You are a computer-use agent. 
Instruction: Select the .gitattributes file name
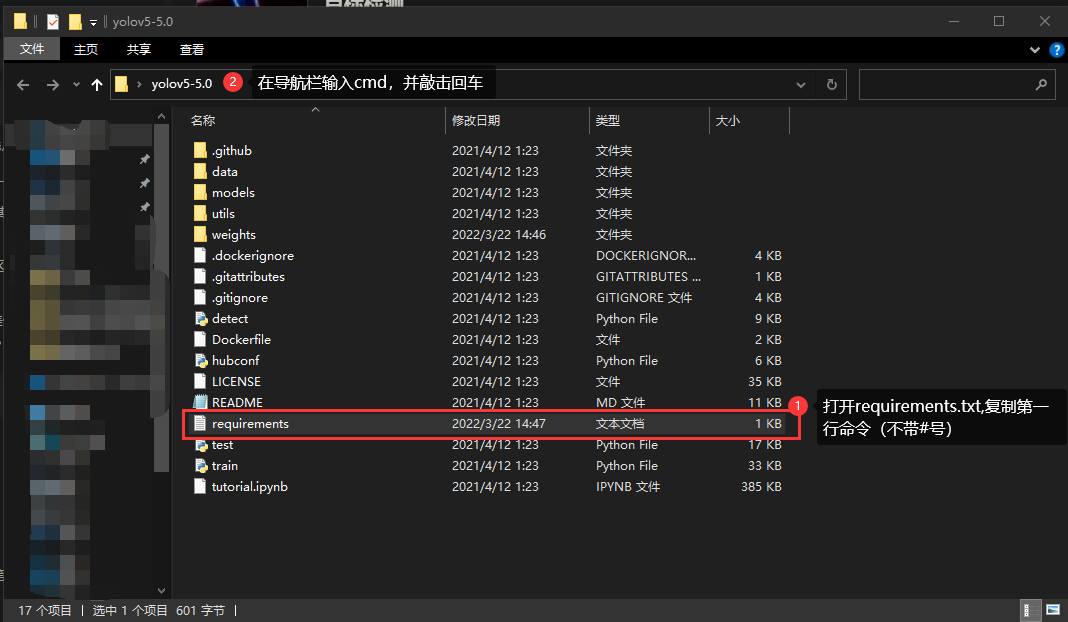[x=248, y=277]
